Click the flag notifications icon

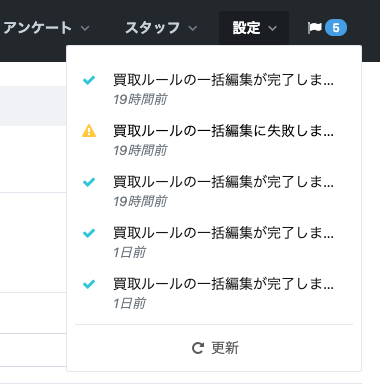(314, 28)
